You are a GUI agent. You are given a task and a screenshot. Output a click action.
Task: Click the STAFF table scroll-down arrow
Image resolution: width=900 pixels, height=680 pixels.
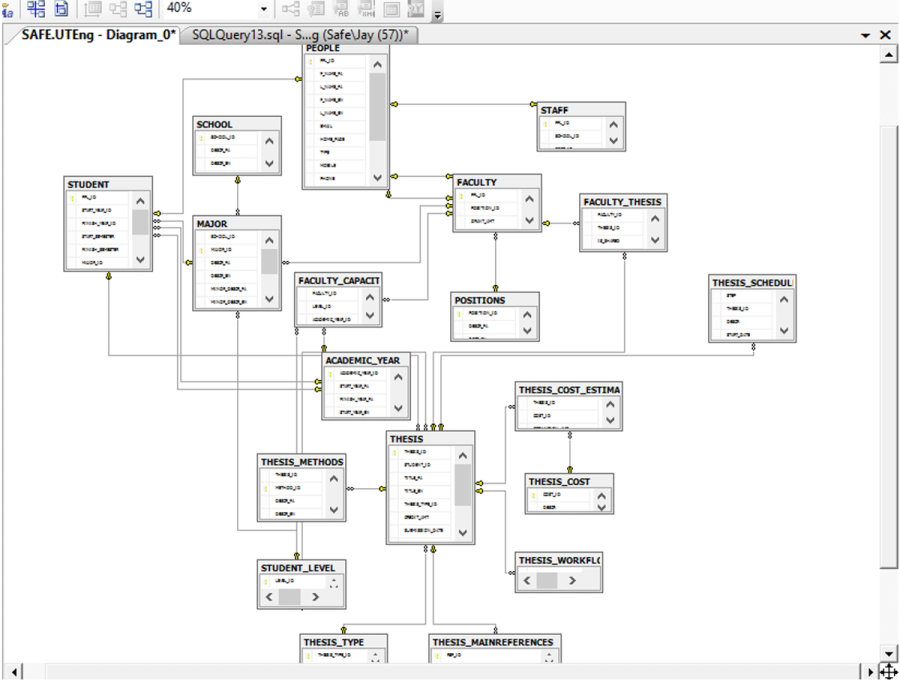coord(614,141)
